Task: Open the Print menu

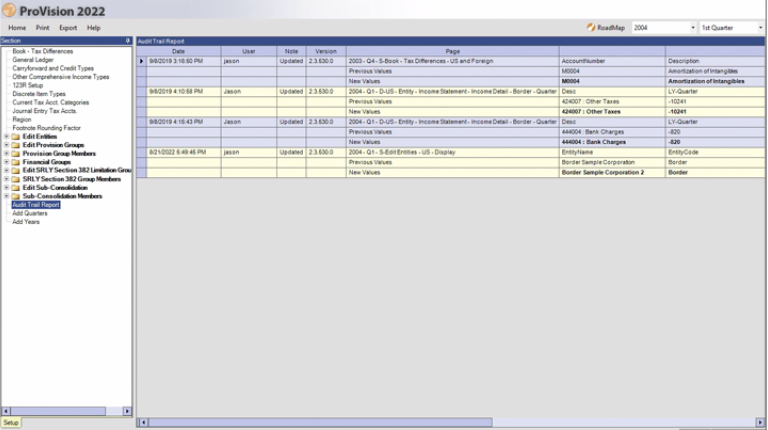Action: 42,28
